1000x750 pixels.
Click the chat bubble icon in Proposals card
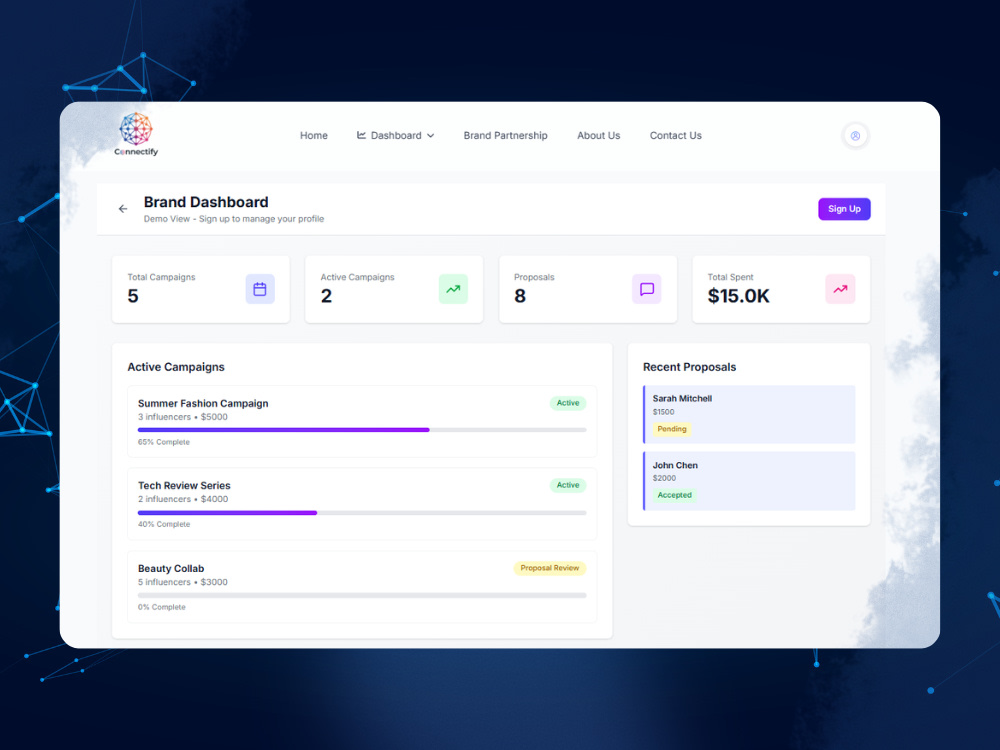pyautogui.click(x=647, y=289)
